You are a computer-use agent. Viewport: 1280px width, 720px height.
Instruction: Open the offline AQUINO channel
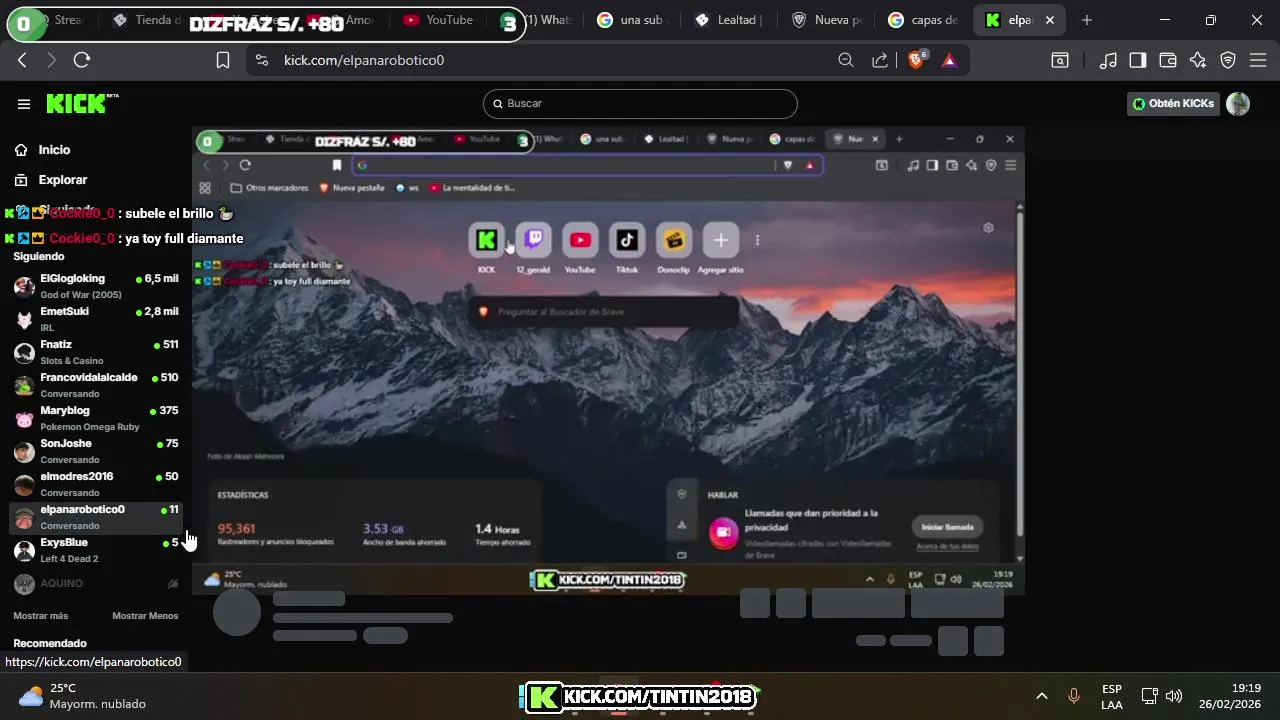click(x=96, y=583)
